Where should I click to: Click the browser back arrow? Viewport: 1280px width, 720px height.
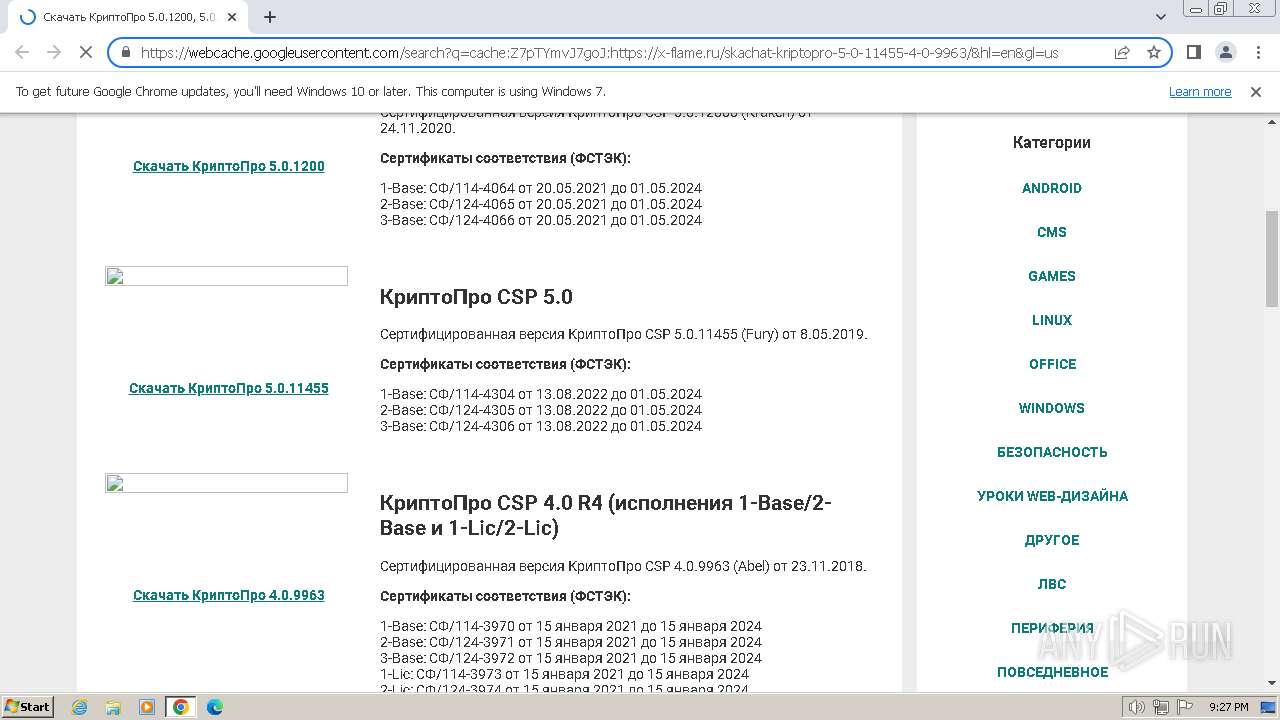coord(22,52)
